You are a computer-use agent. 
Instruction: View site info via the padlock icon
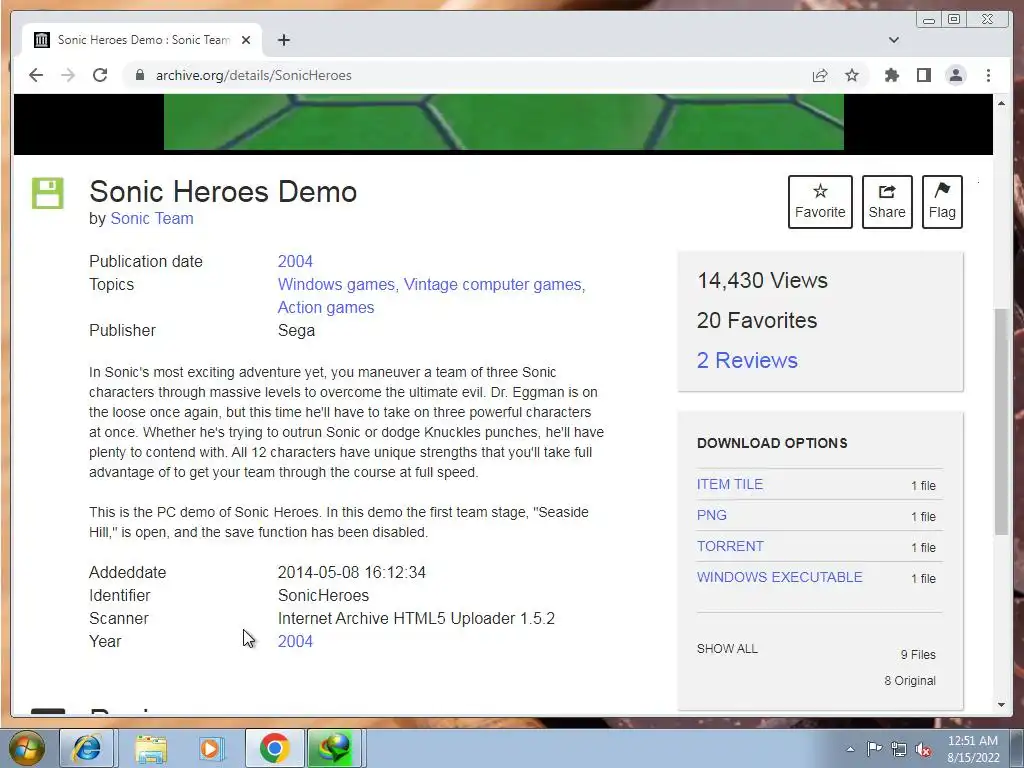(x=139, y=75)
